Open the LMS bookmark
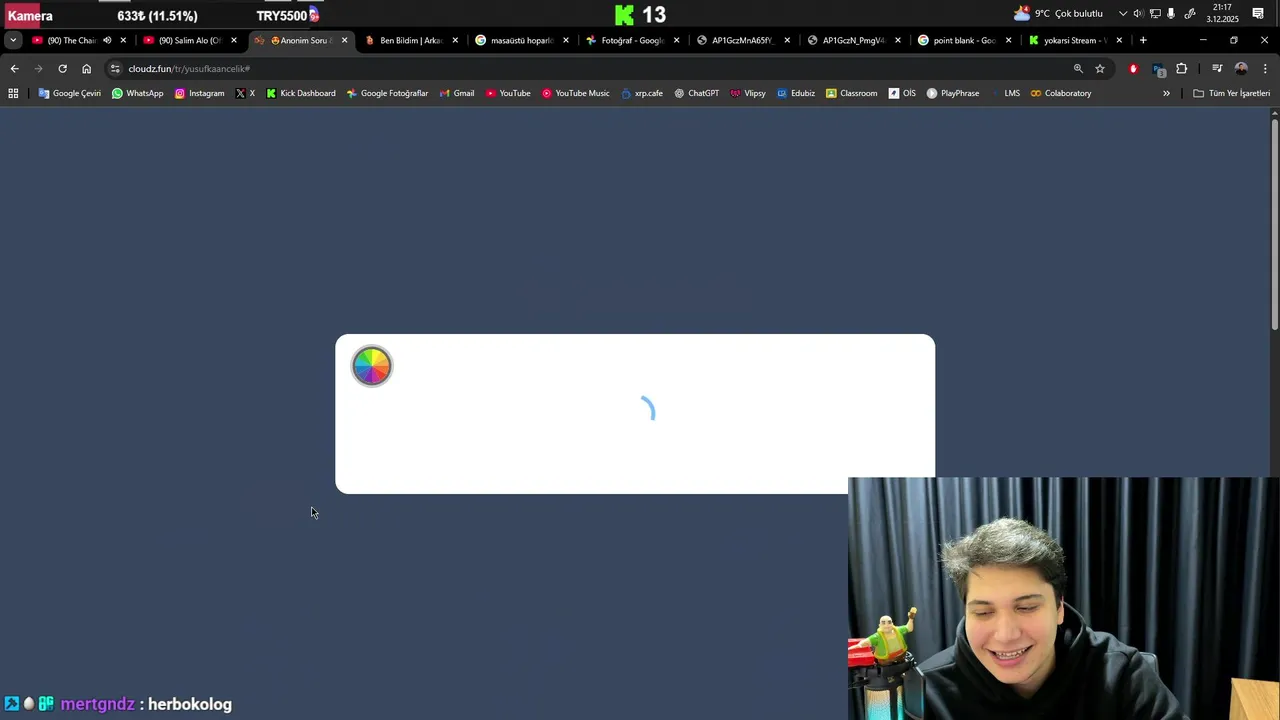 click(1004, 93)
